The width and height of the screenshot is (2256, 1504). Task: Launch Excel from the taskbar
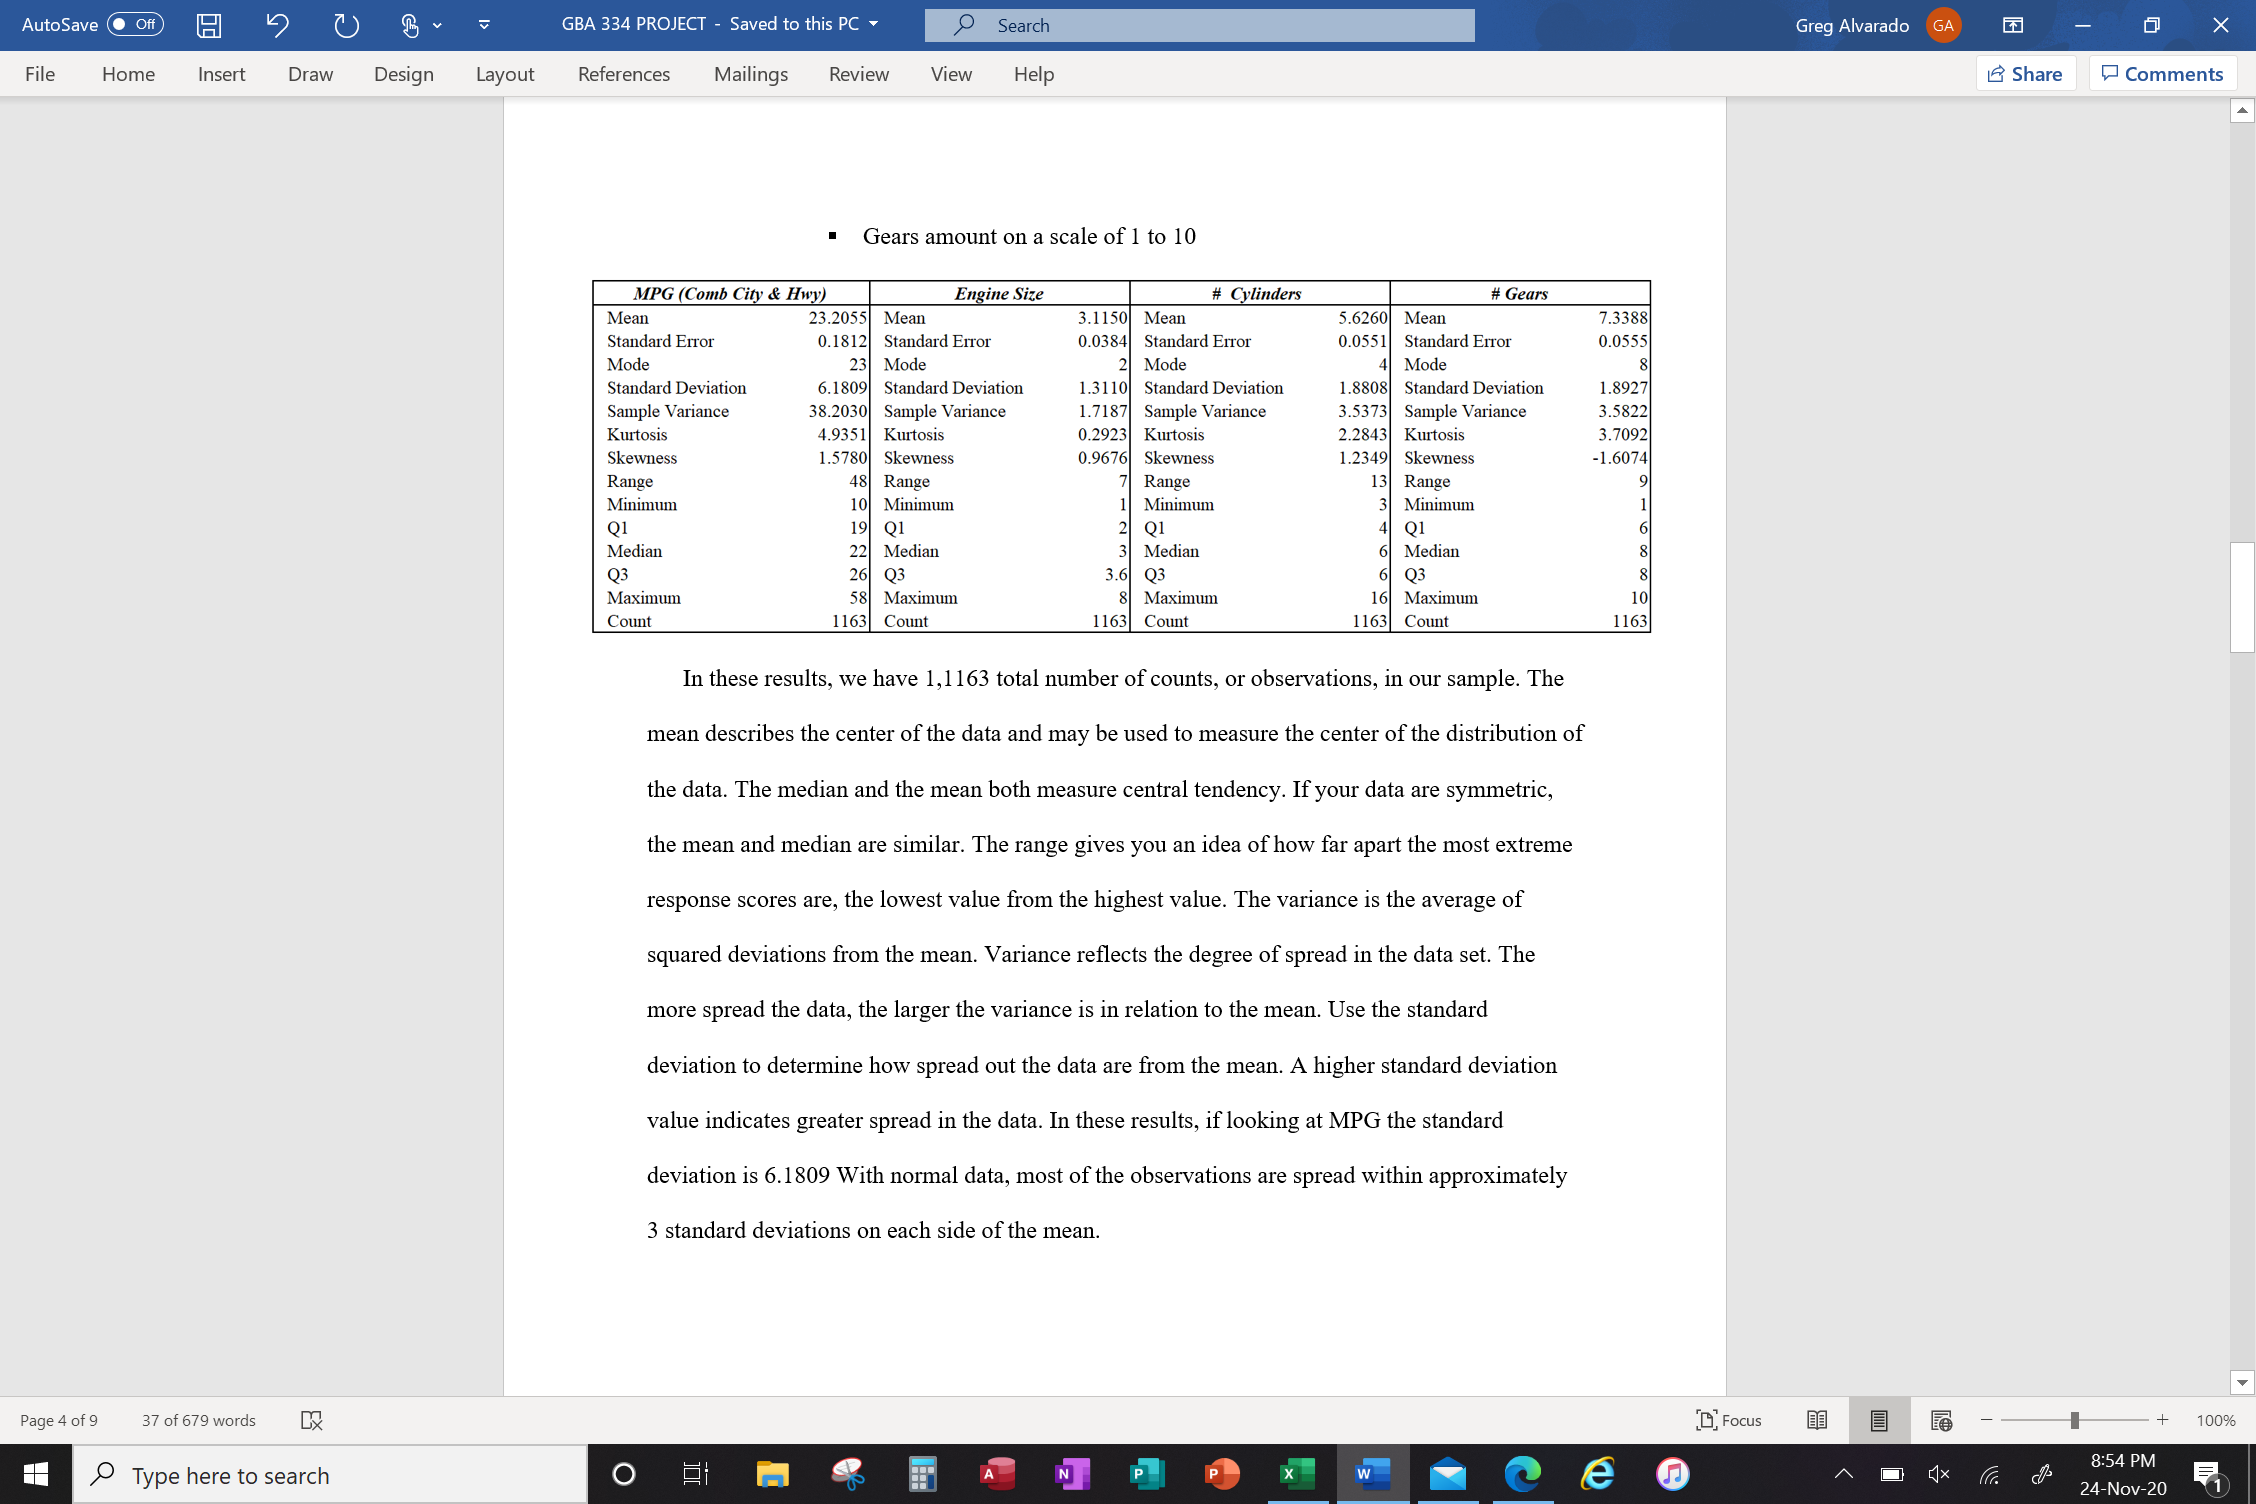pyautogui.click(x=1297, y=1474)
